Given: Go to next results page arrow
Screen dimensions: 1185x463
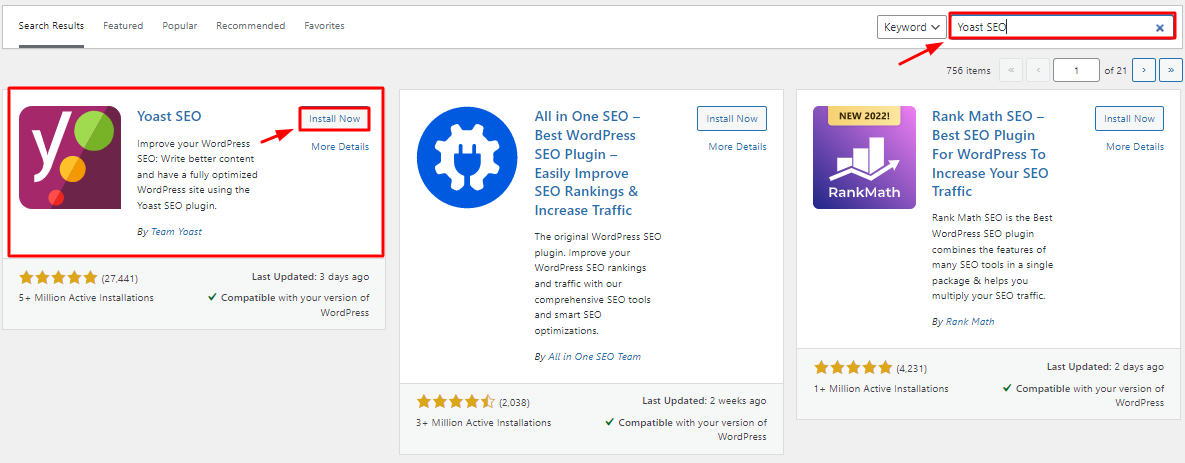Looking at the screenshot, I should [x=1144, y=70].
